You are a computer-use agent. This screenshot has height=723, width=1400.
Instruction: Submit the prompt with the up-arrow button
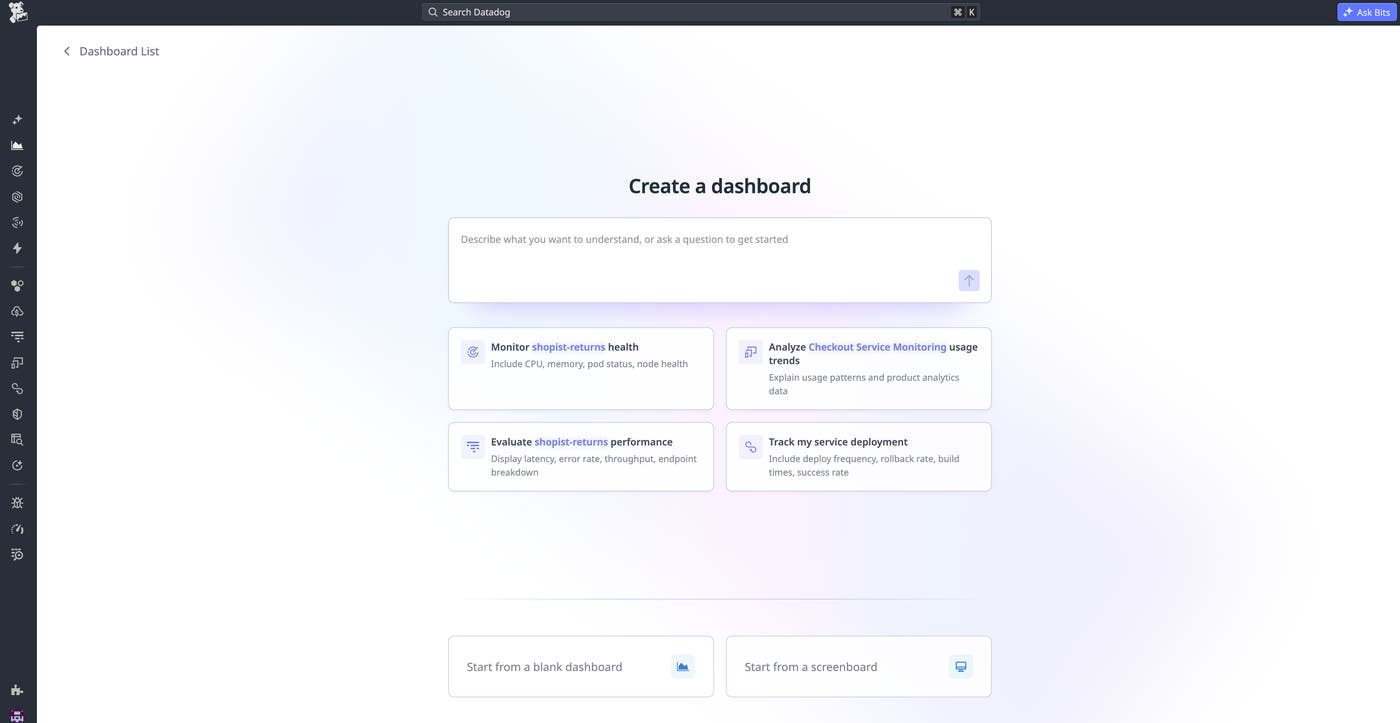(969, 280)
